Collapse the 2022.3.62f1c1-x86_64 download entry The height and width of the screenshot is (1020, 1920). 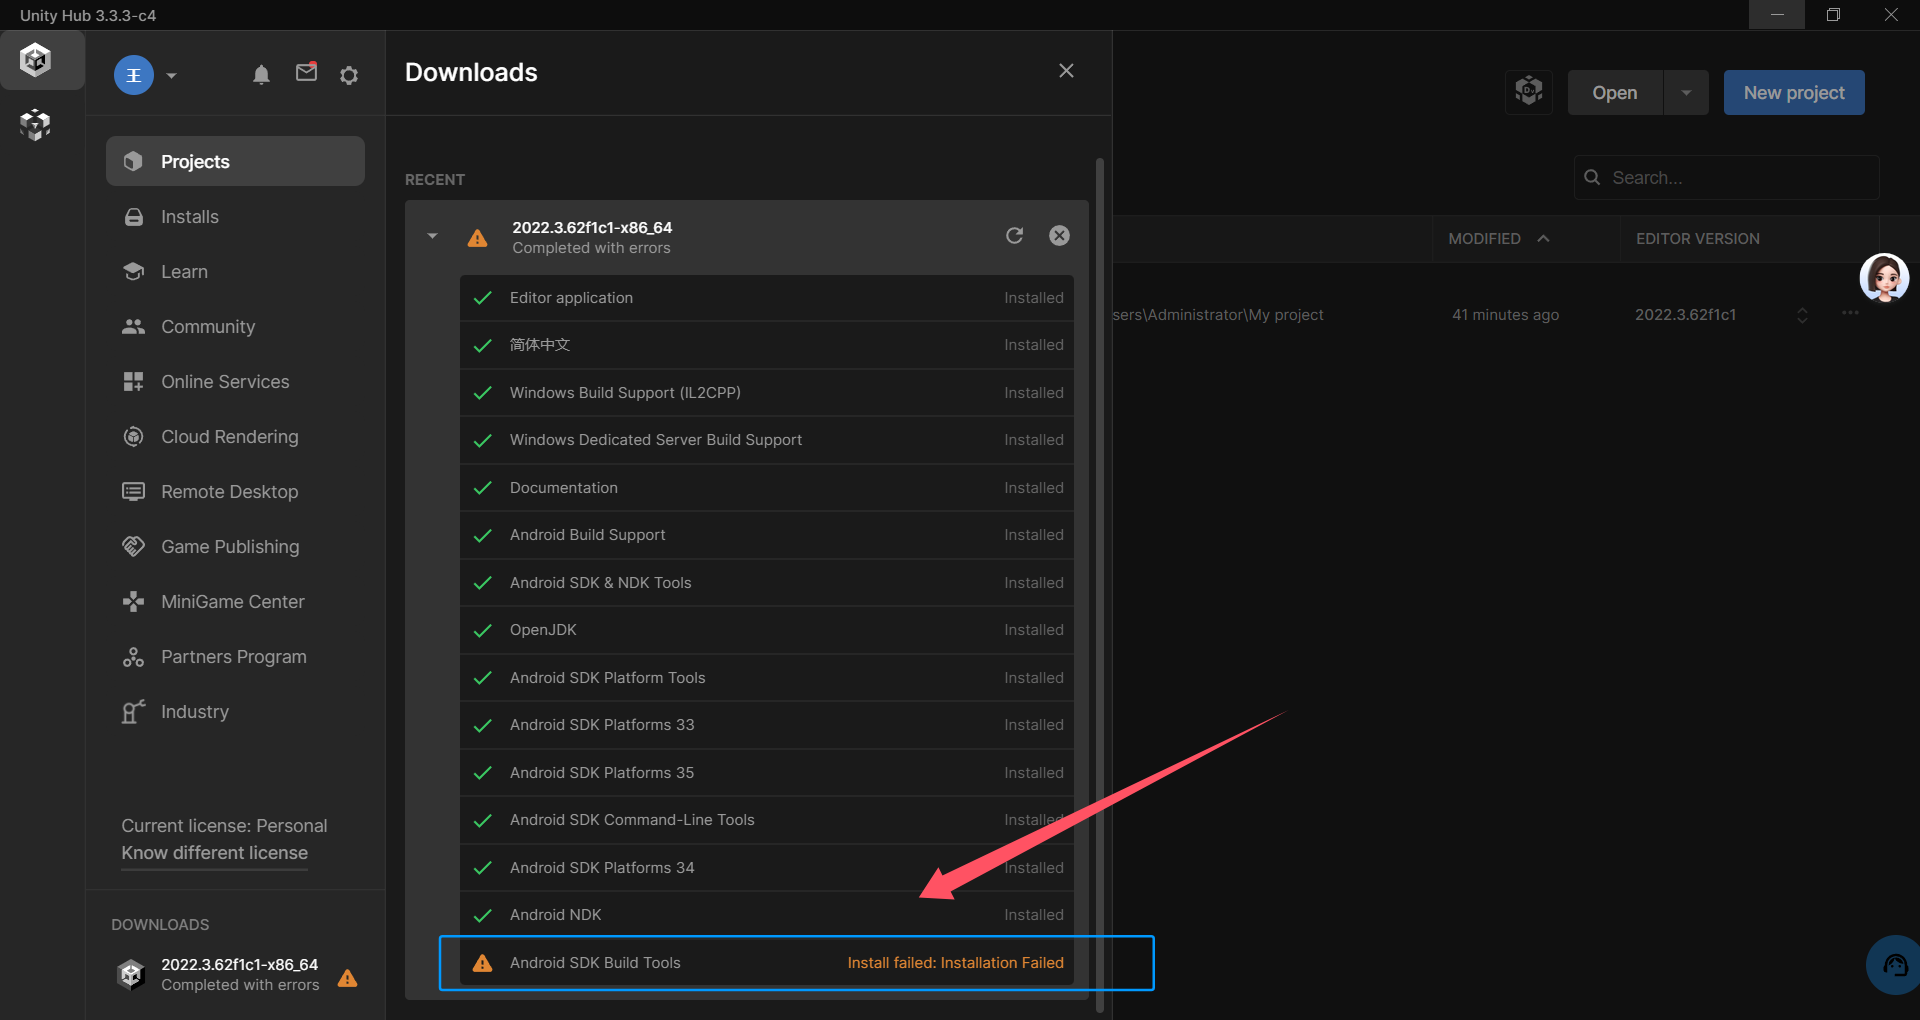pyautogui.click(x=432, y=236)
